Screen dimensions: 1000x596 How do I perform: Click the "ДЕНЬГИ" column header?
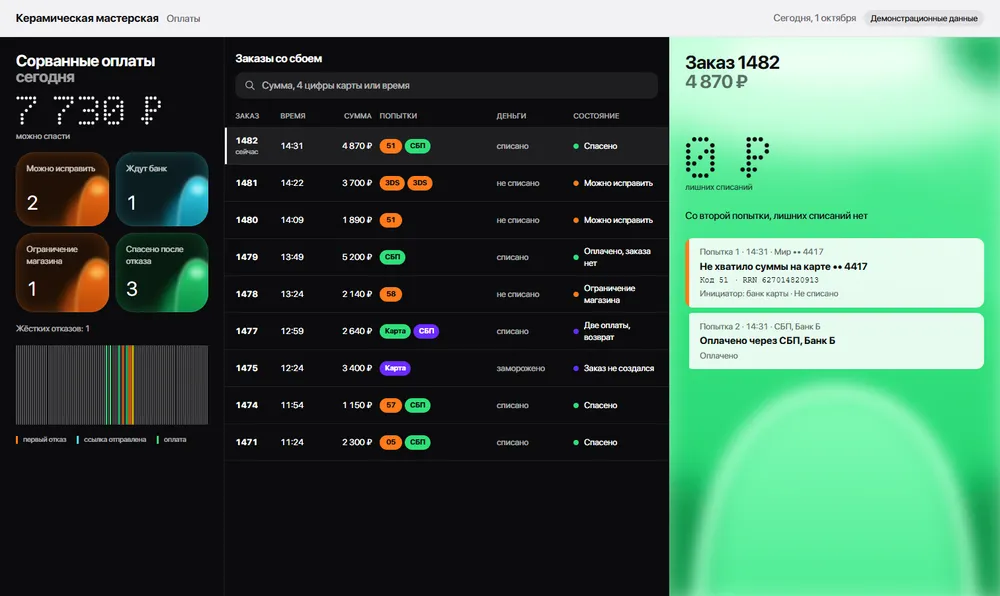(x=511, y=116)
